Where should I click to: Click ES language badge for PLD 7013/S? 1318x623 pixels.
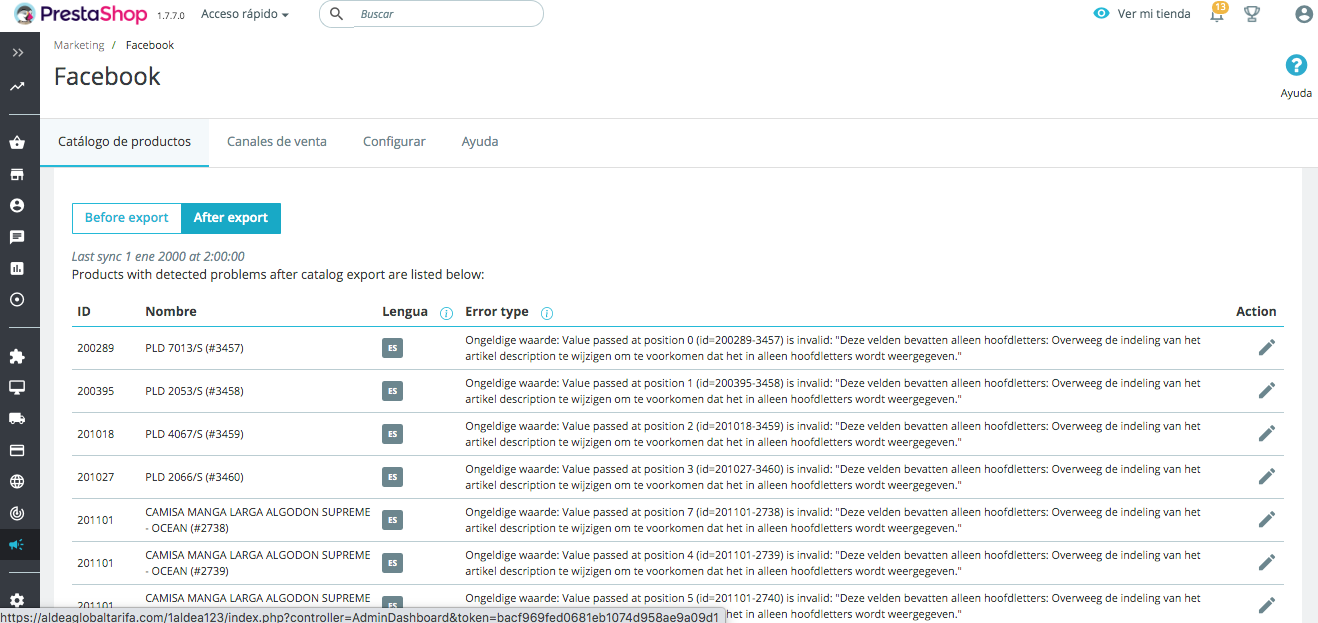(392, 348)
